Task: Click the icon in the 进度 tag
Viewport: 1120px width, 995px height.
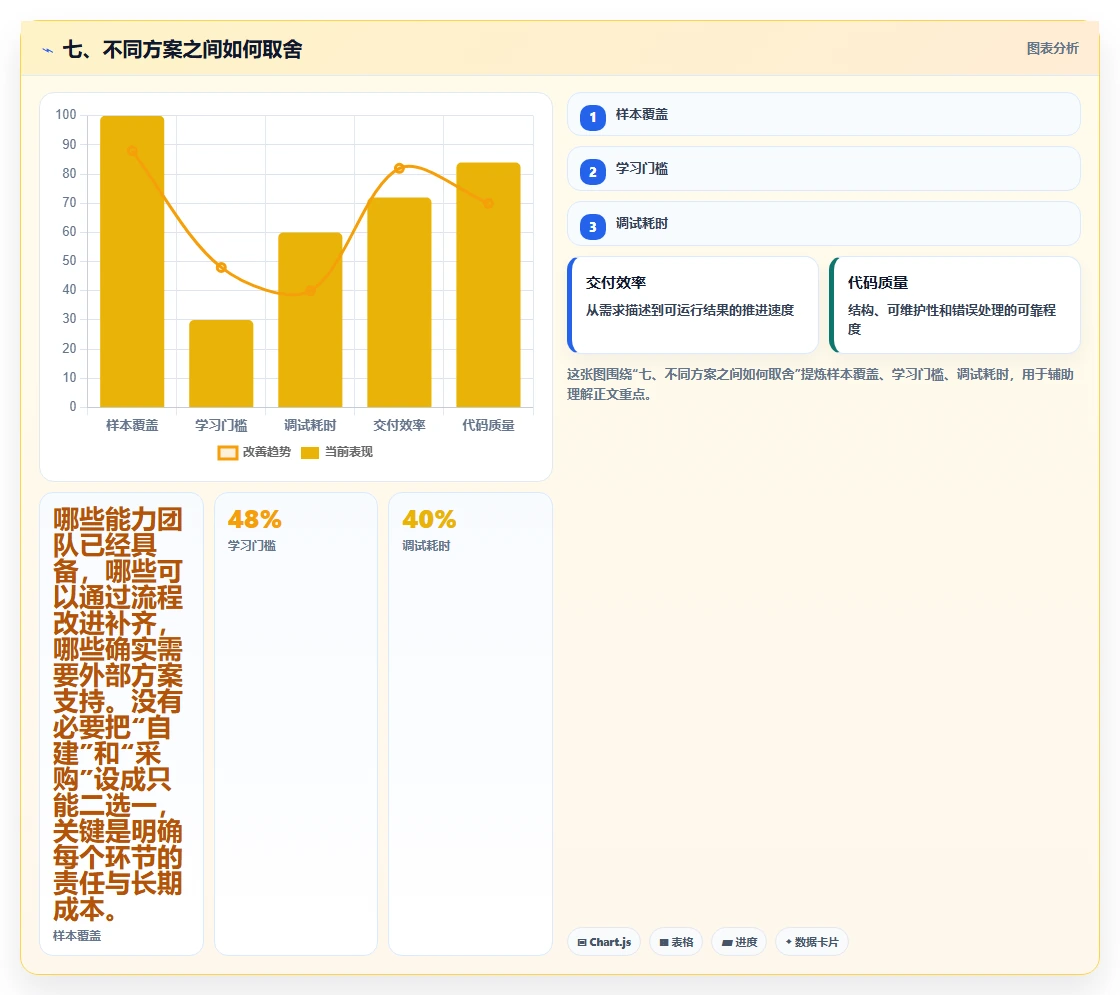Action: (727, 943)
